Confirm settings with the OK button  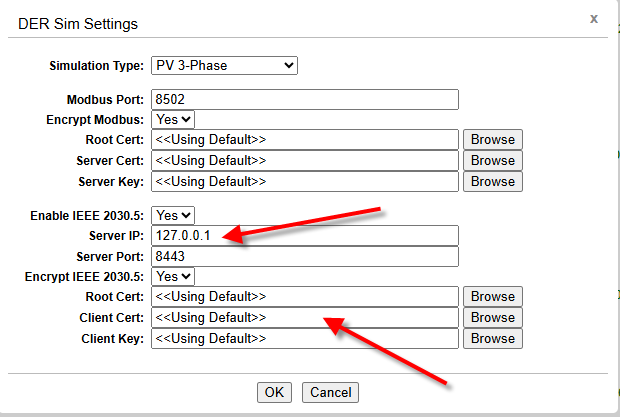(274, 392)
